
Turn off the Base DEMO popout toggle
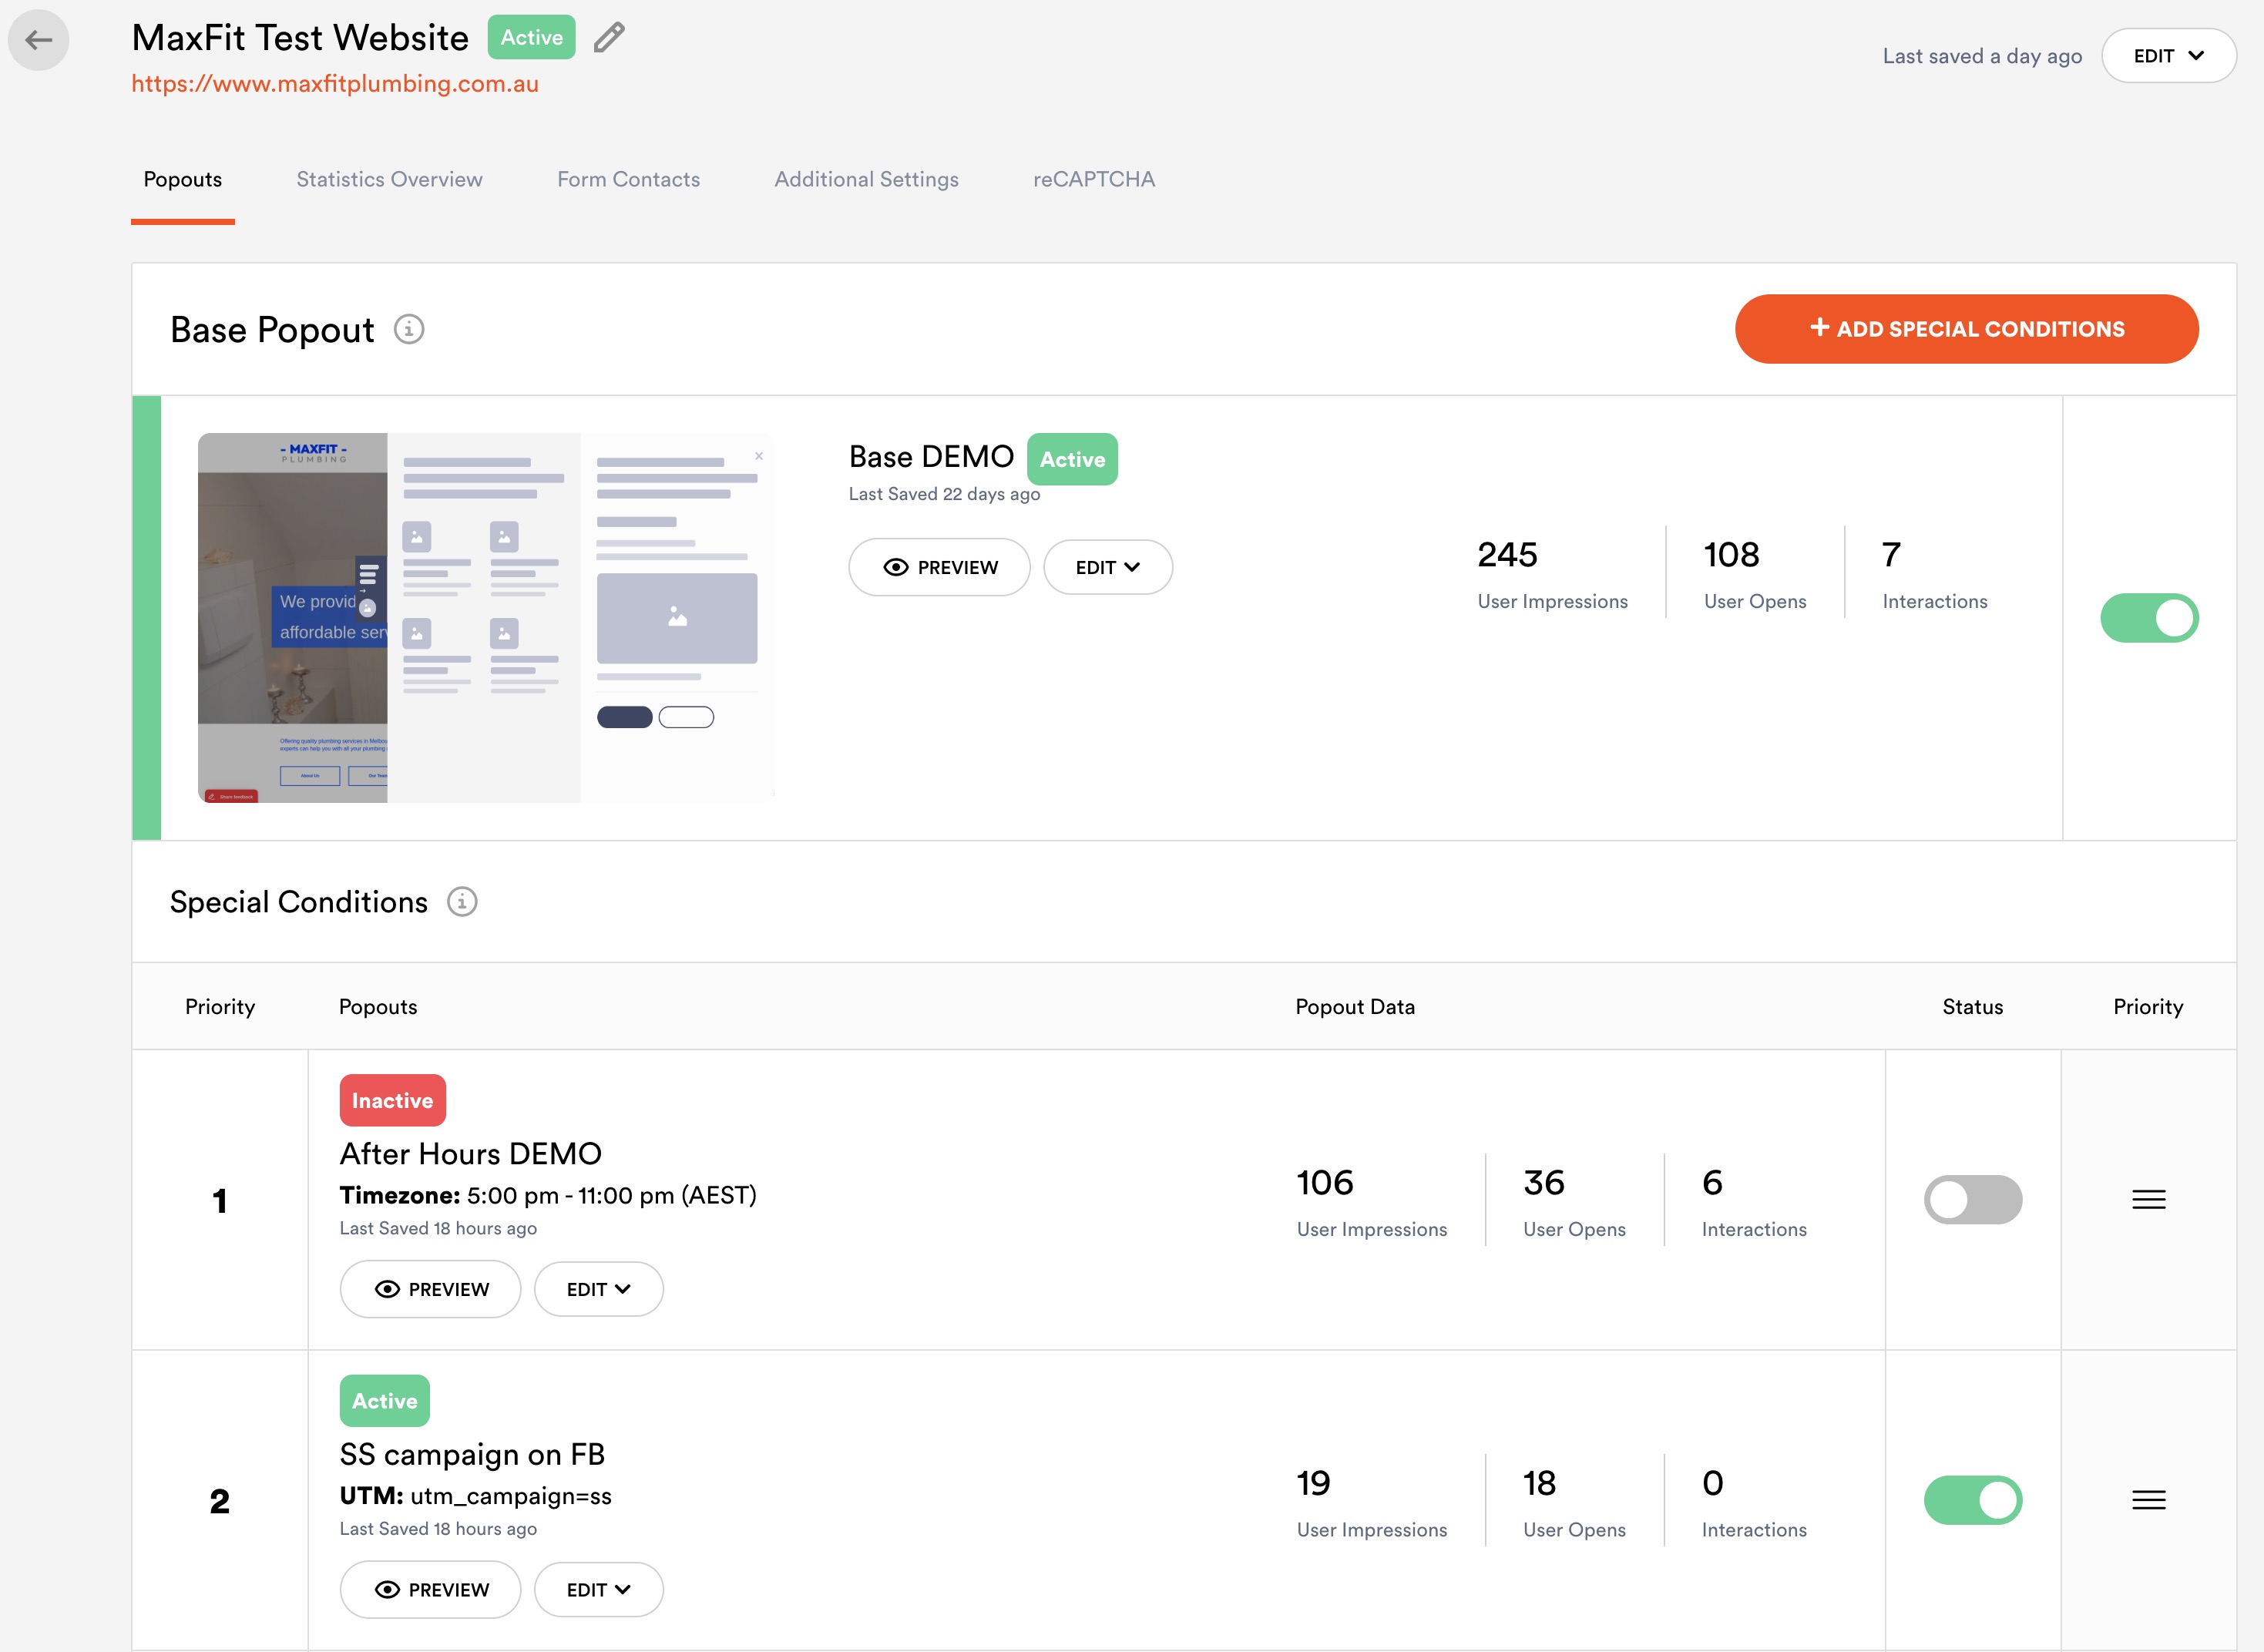(2149, 618)
